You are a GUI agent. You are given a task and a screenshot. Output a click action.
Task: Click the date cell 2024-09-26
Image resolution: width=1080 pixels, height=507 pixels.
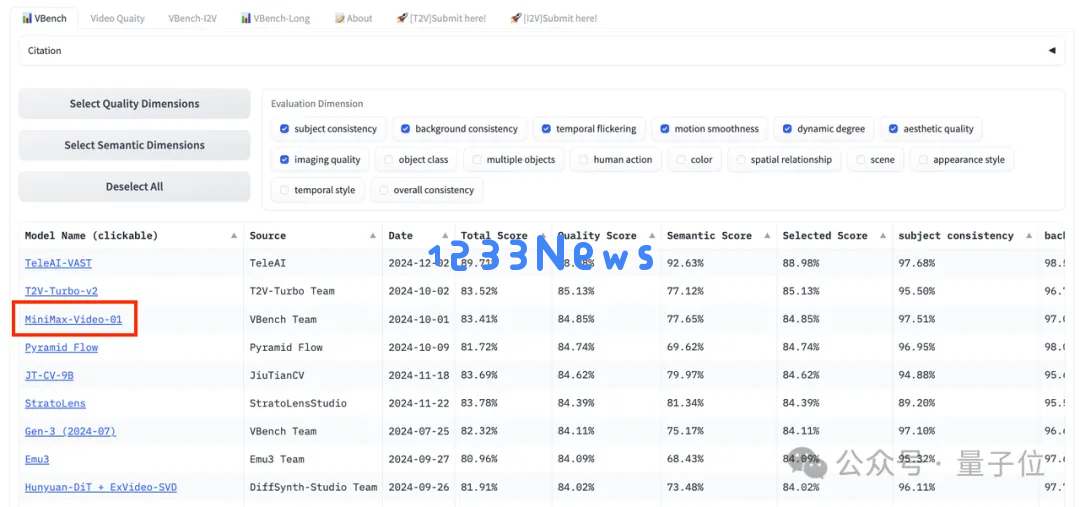pyautogui.click(x=419, y=488)
